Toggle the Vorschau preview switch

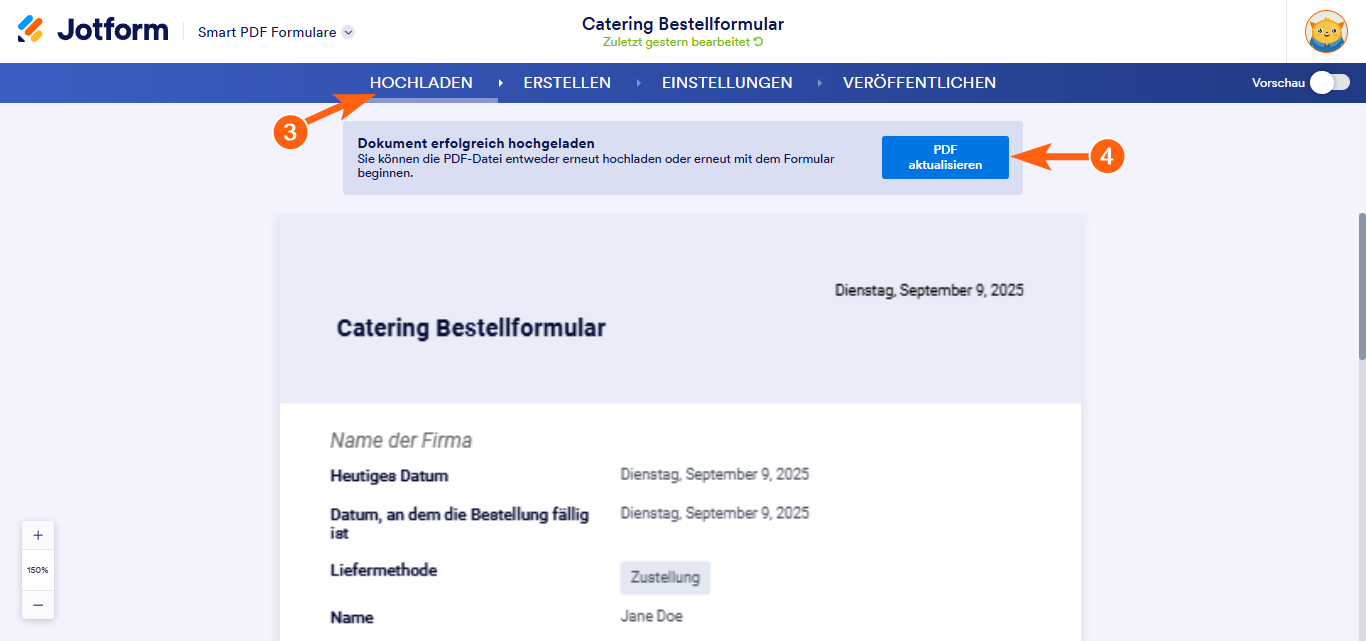click(x=1330, y=83)
